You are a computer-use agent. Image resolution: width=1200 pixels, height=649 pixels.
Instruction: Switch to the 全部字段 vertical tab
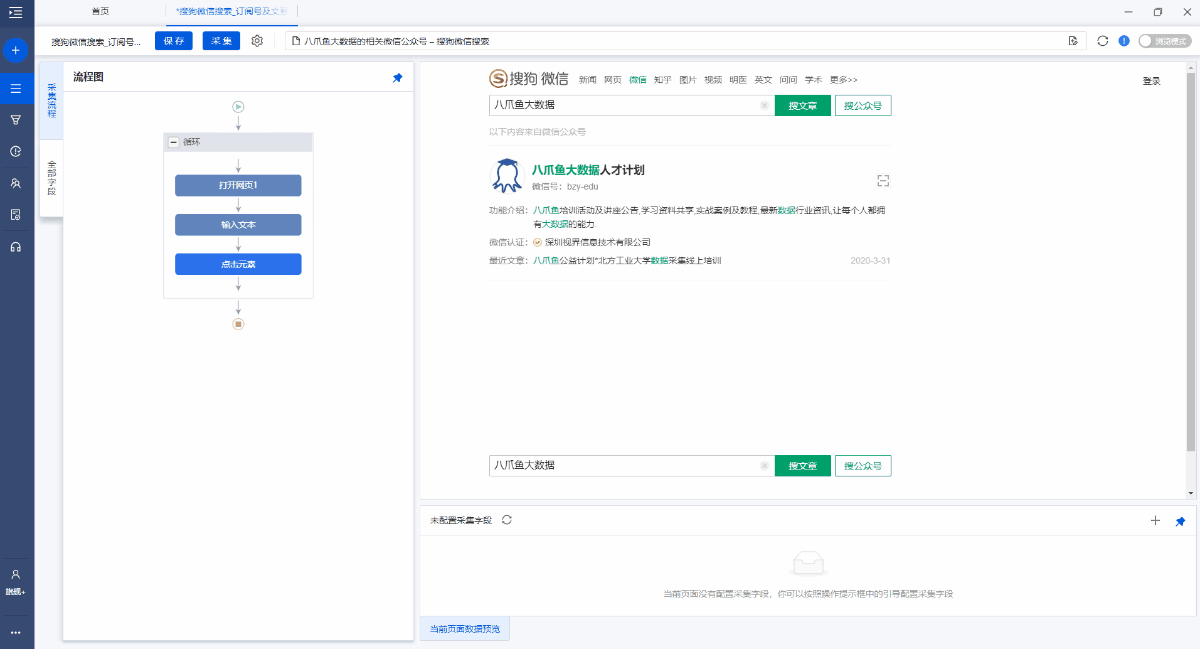(51, 176)
